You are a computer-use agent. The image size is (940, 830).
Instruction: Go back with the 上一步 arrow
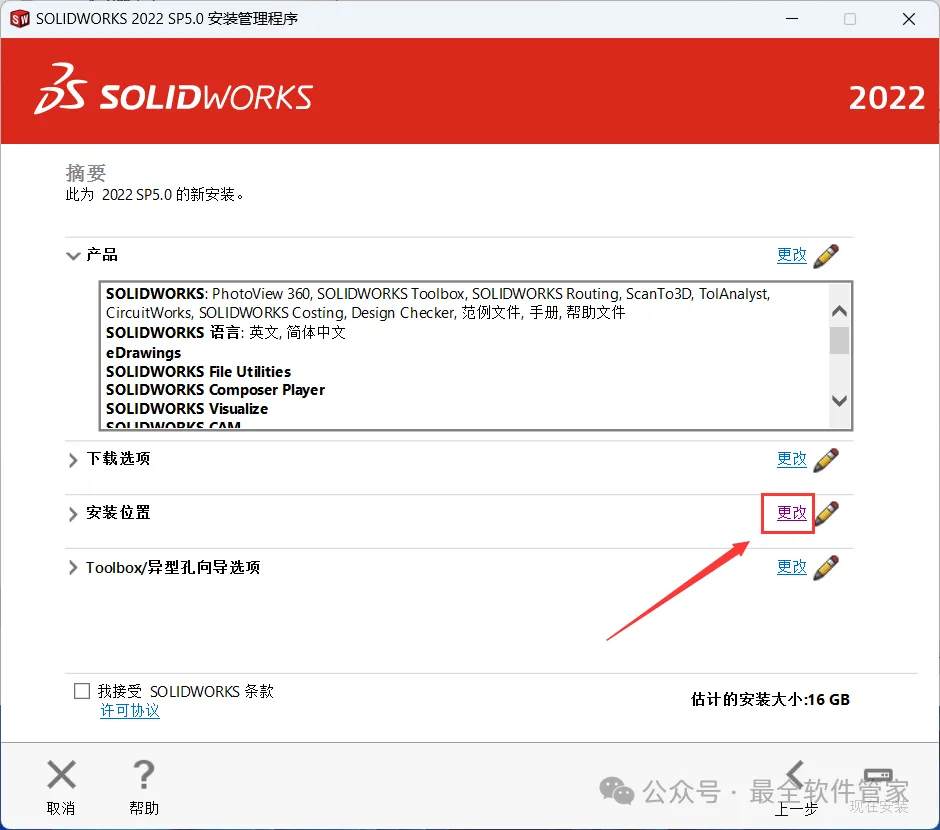coord(796,774)
